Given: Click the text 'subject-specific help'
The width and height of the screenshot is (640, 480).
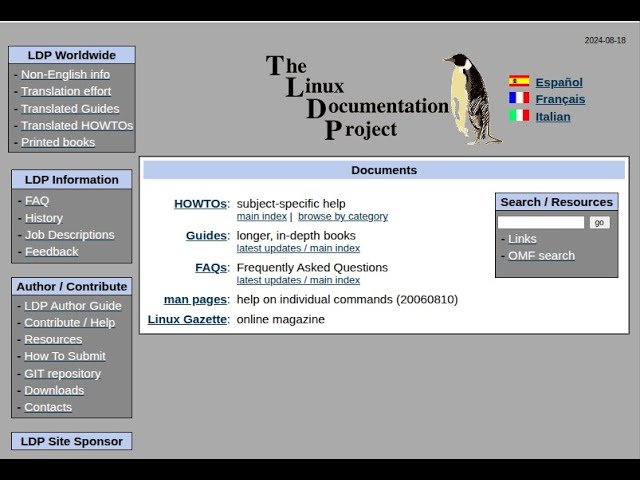Looking at the screenshot, I should pos(291,204).
